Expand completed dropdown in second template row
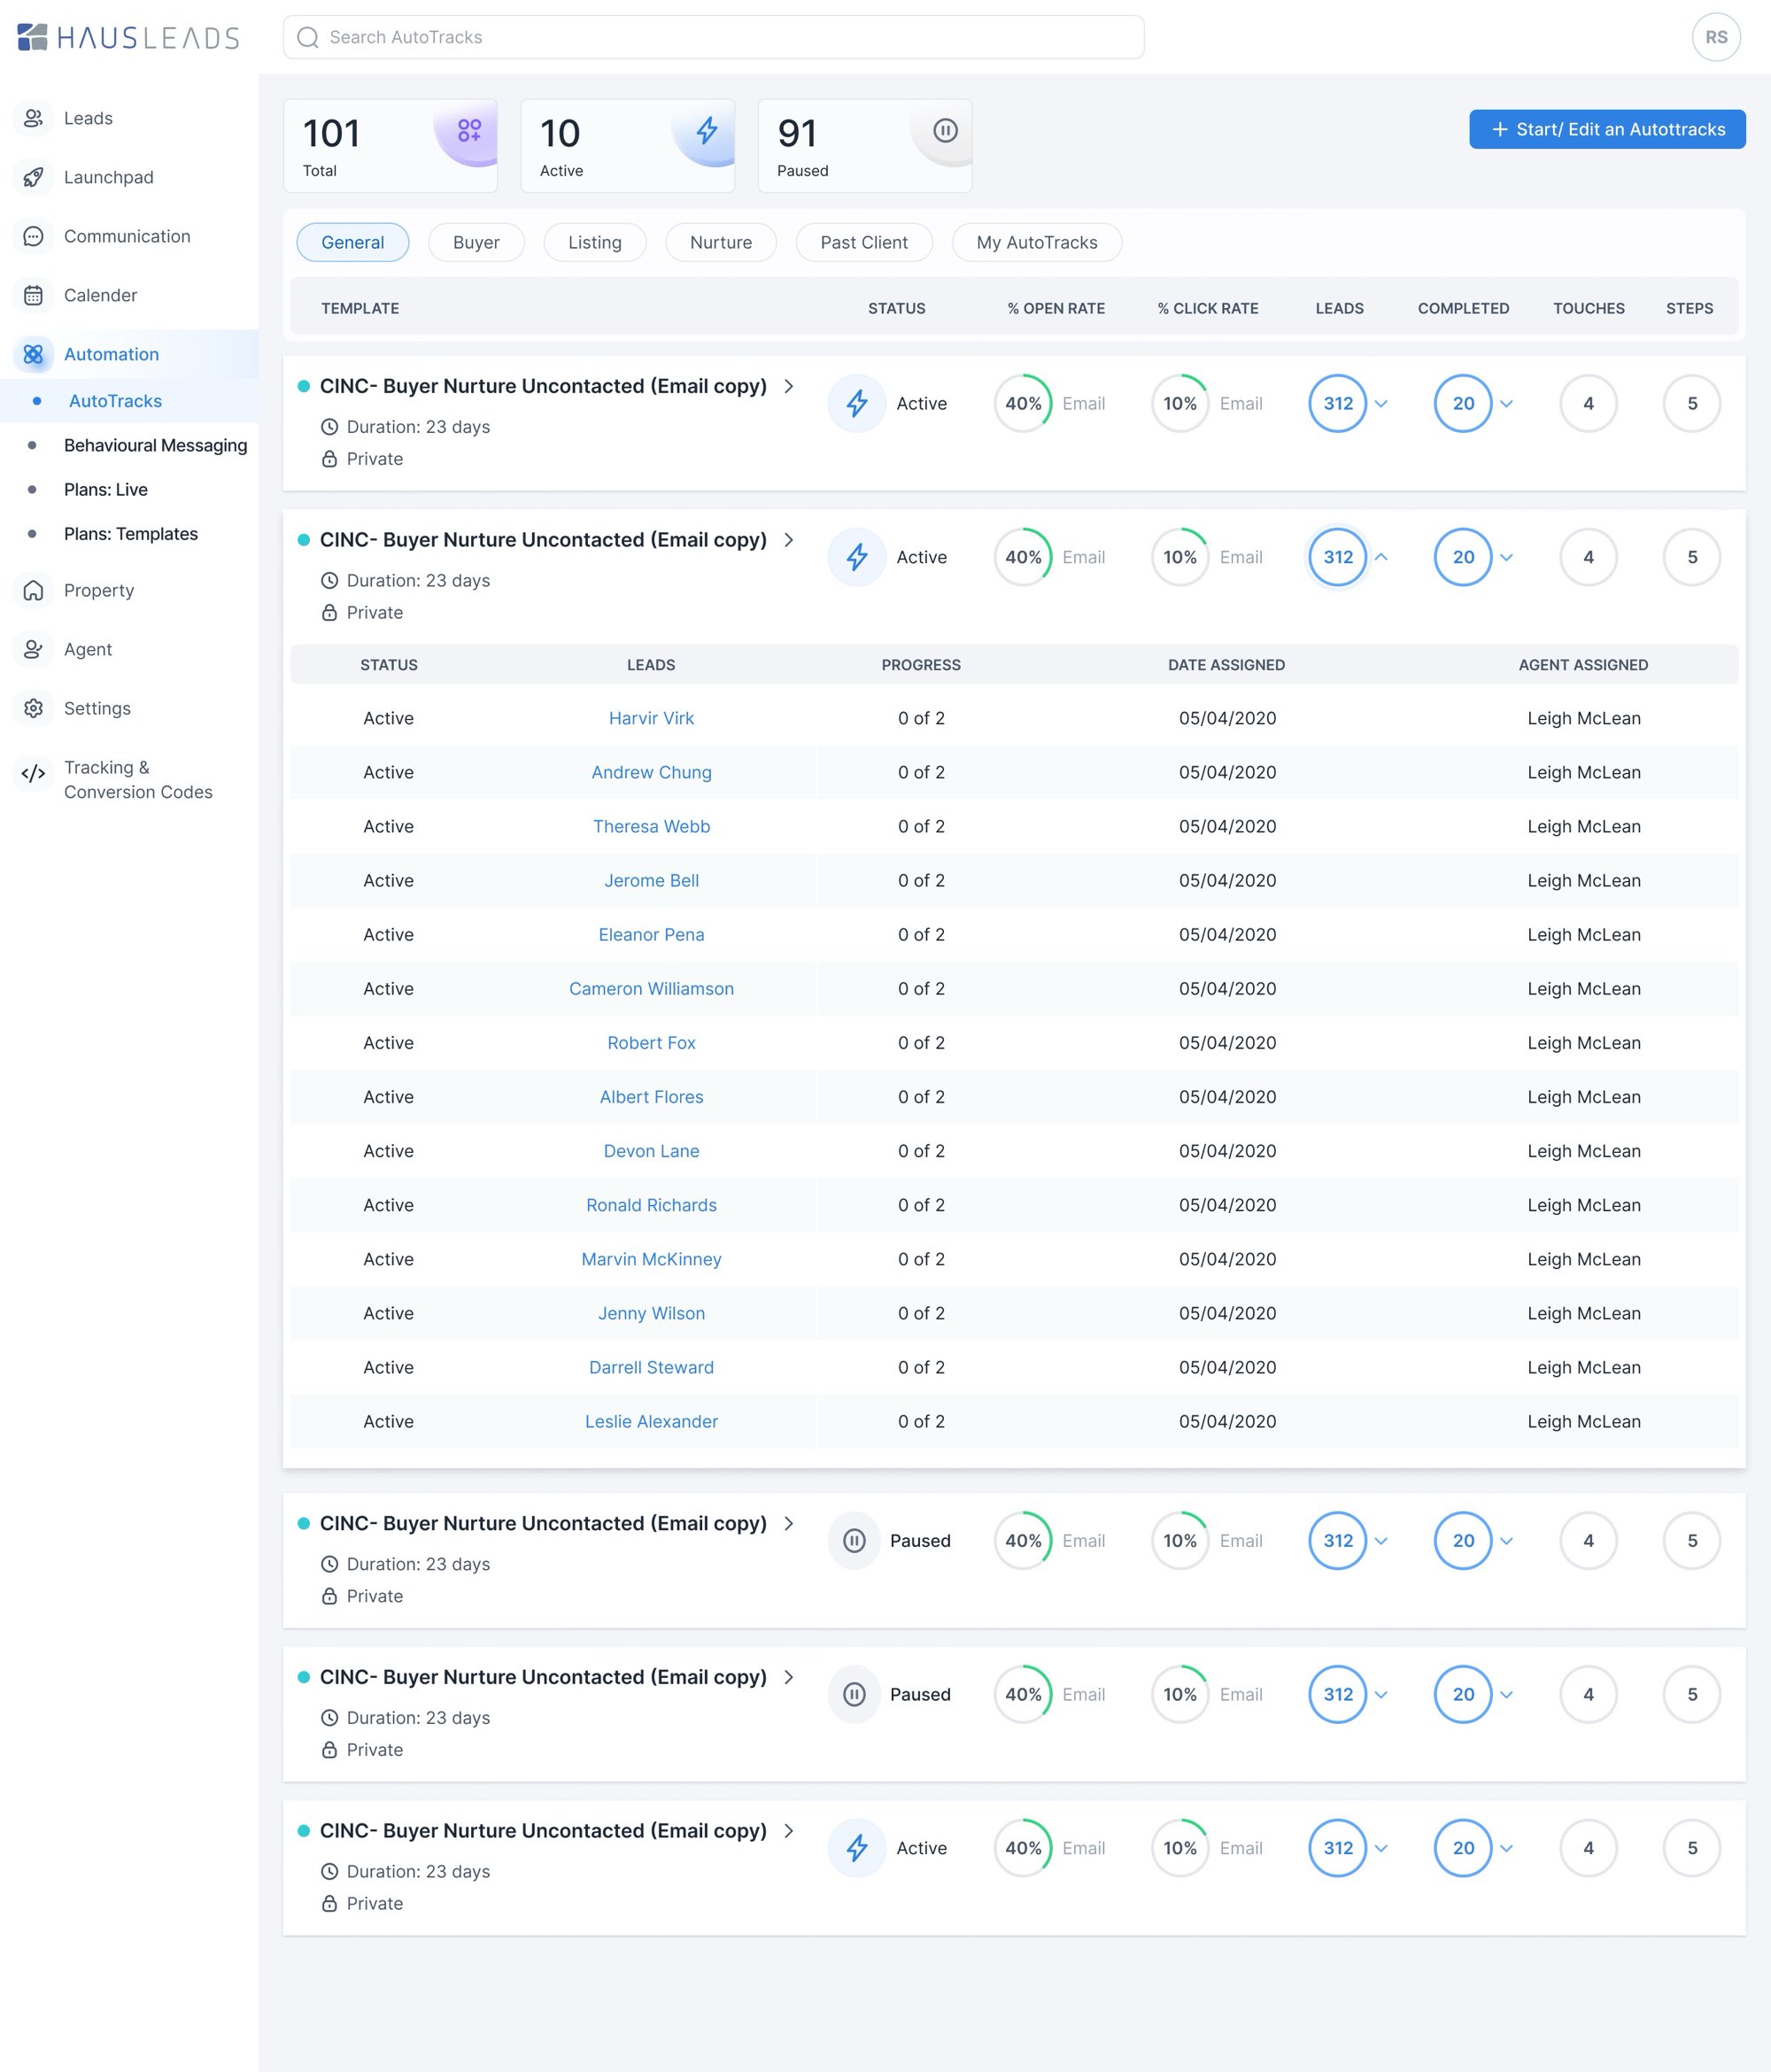Screen dimensions: 1771x2072 pos(1506,557)
